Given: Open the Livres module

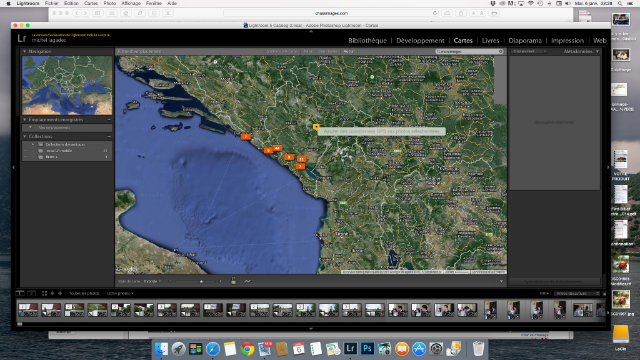Looking at the screenshot, I should point(490,40).
